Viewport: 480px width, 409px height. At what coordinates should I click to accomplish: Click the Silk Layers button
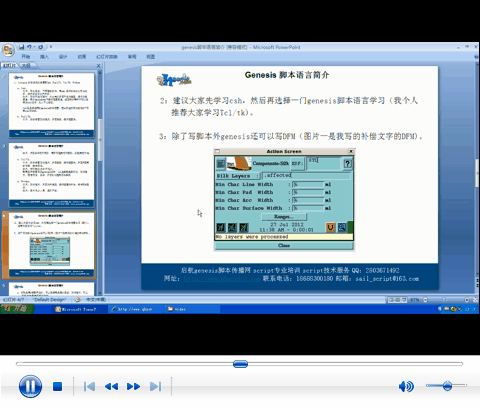[237, 176]
